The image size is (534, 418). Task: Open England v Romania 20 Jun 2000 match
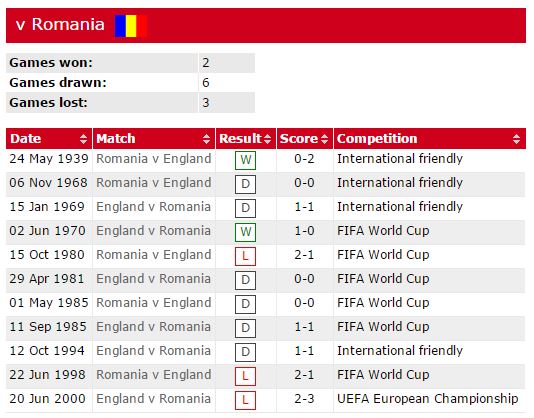pyautogui.click(x=153, y=399)
